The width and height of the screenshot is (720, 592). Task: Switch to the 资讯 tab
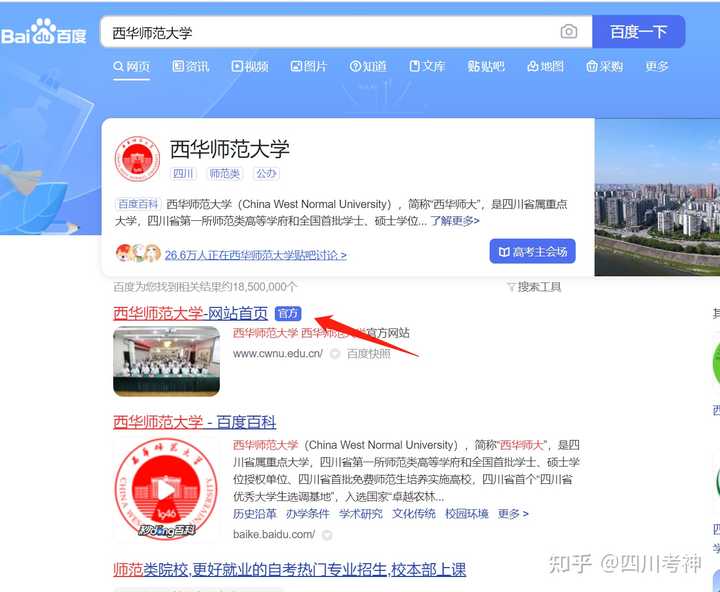coord(191,67)
